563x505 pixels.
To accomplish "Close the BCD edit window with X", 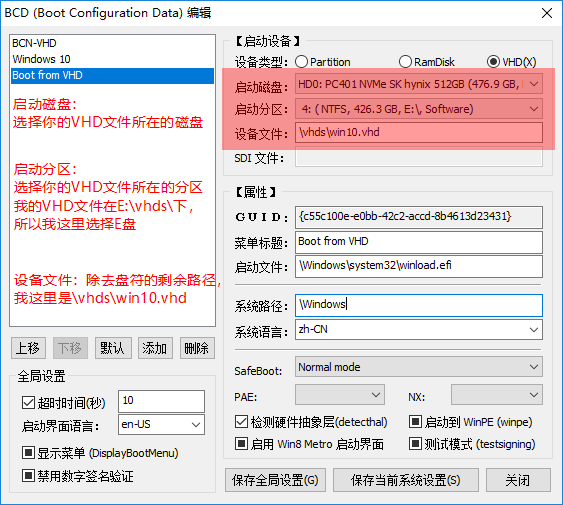I will [546, 13].
